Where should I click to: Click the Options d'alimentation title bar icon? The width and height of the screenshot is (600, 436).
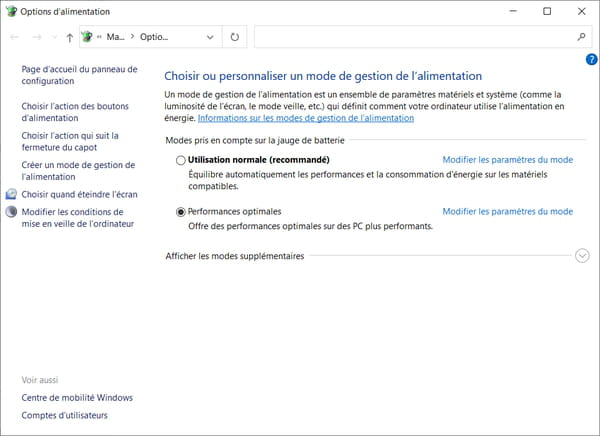(x=11, y=11)
